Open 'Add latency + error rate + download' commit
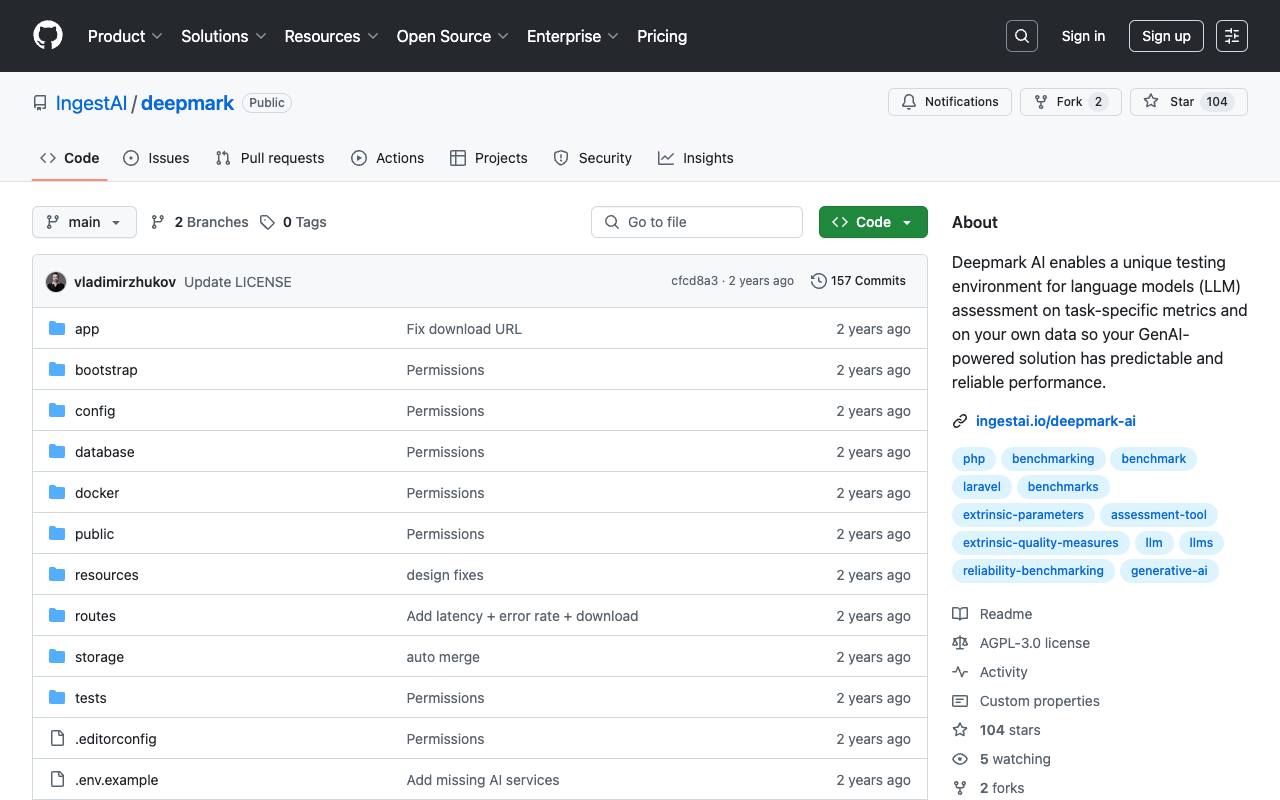The height and width of the screenshot is (800, 1280). click(522, 616)
